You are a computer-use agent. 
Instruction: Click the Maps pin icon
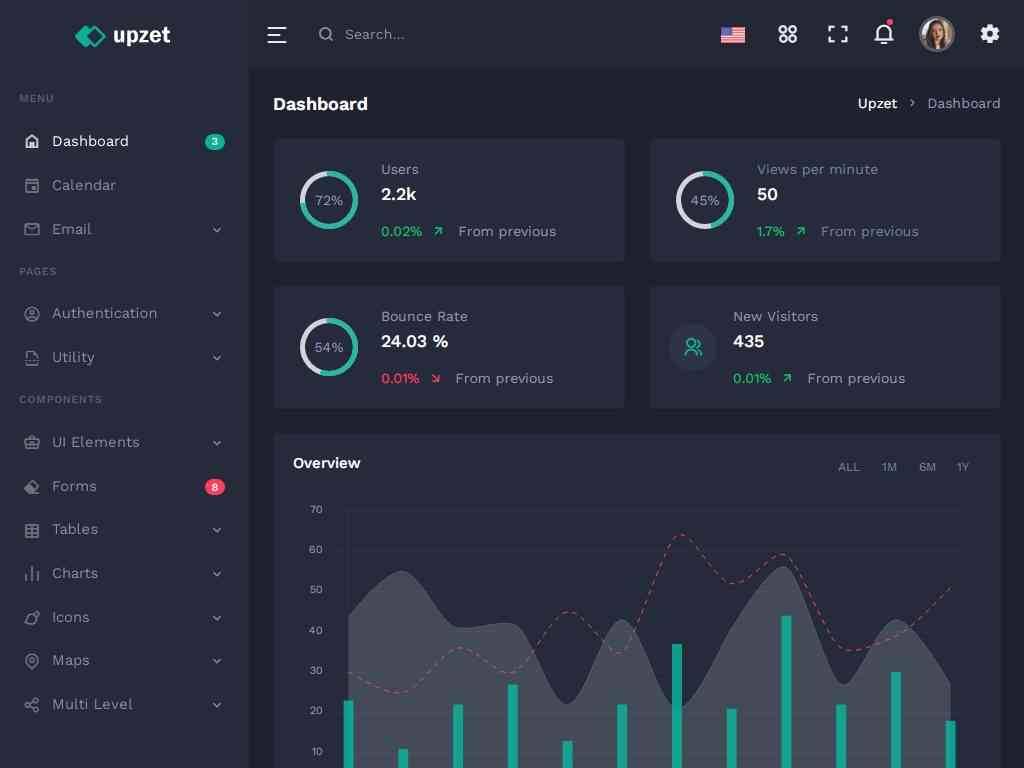click(32, 661)
